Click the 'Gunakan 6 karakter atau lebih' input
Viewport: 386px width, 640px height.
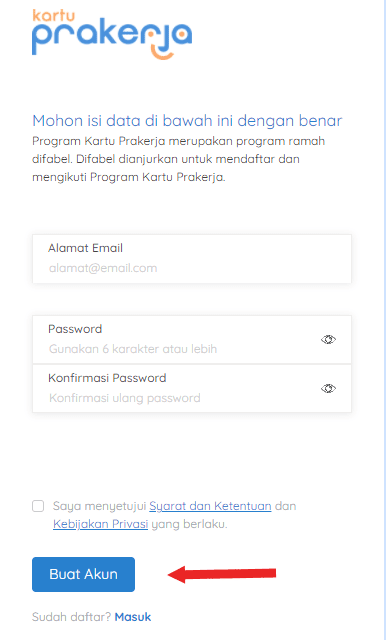point(182,349)
